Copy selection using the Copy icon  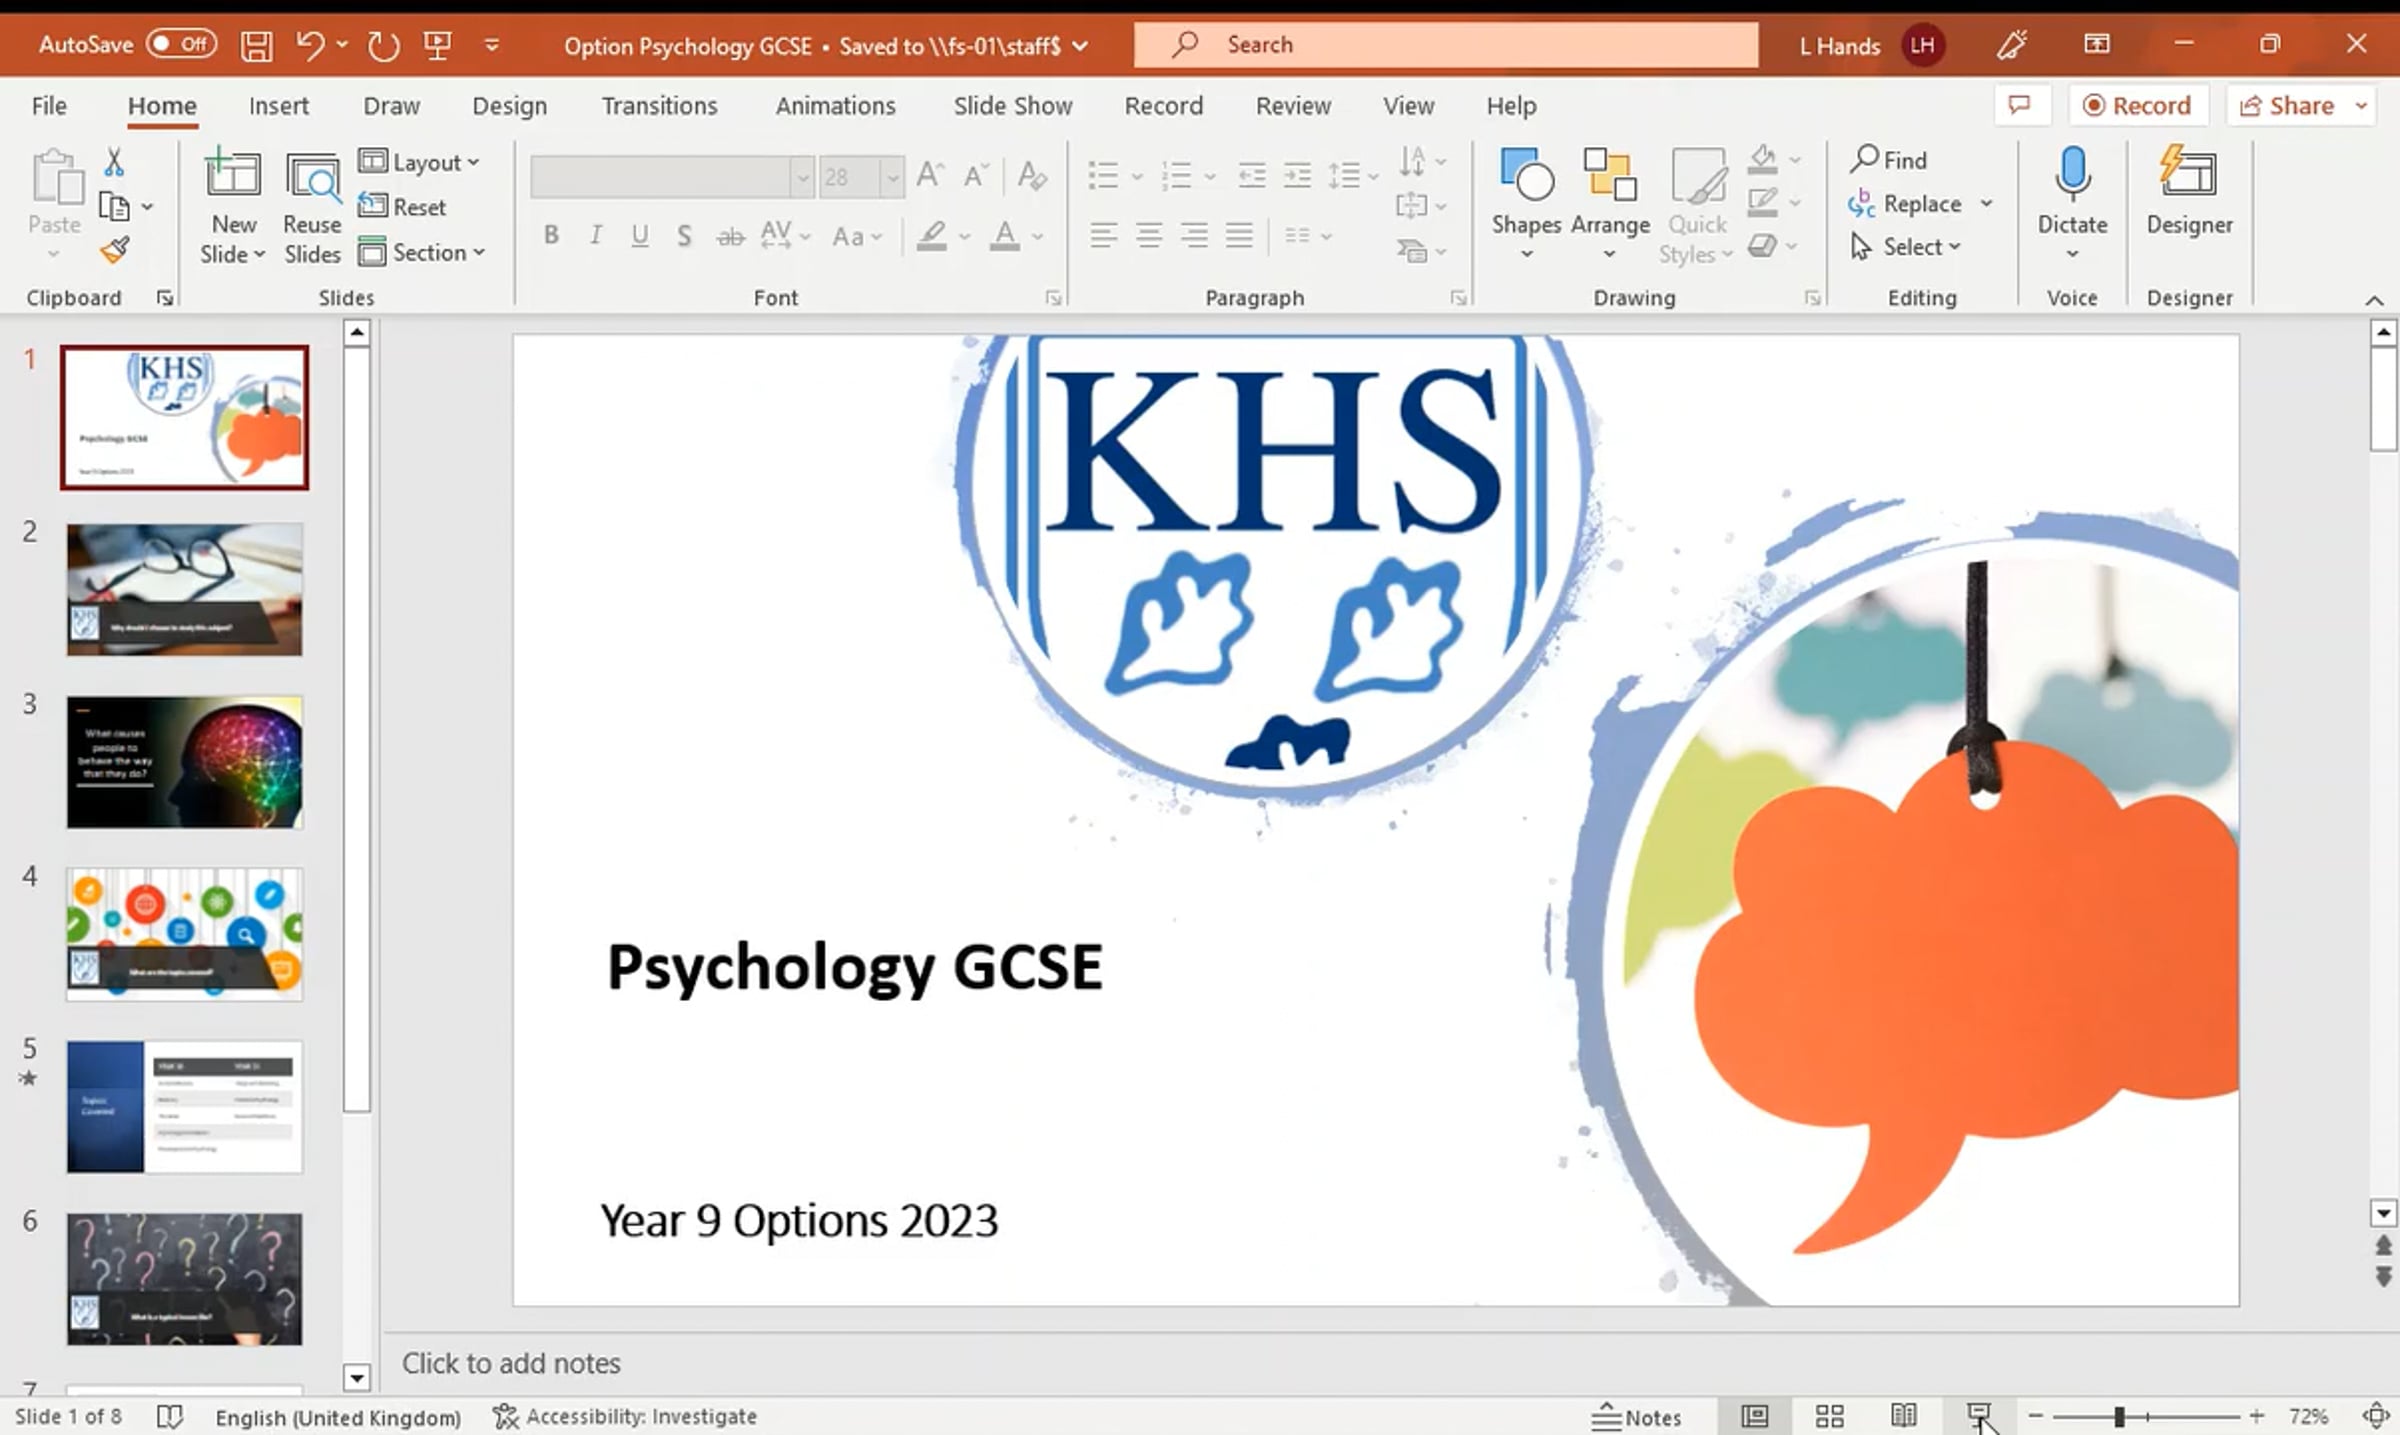[114, 207]
